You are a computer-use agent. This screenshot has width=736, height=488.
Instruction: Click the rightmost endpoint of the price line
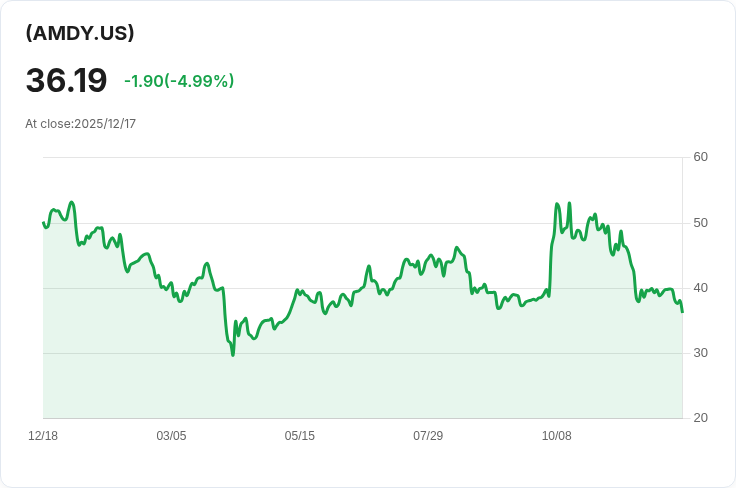pos(682,312)
